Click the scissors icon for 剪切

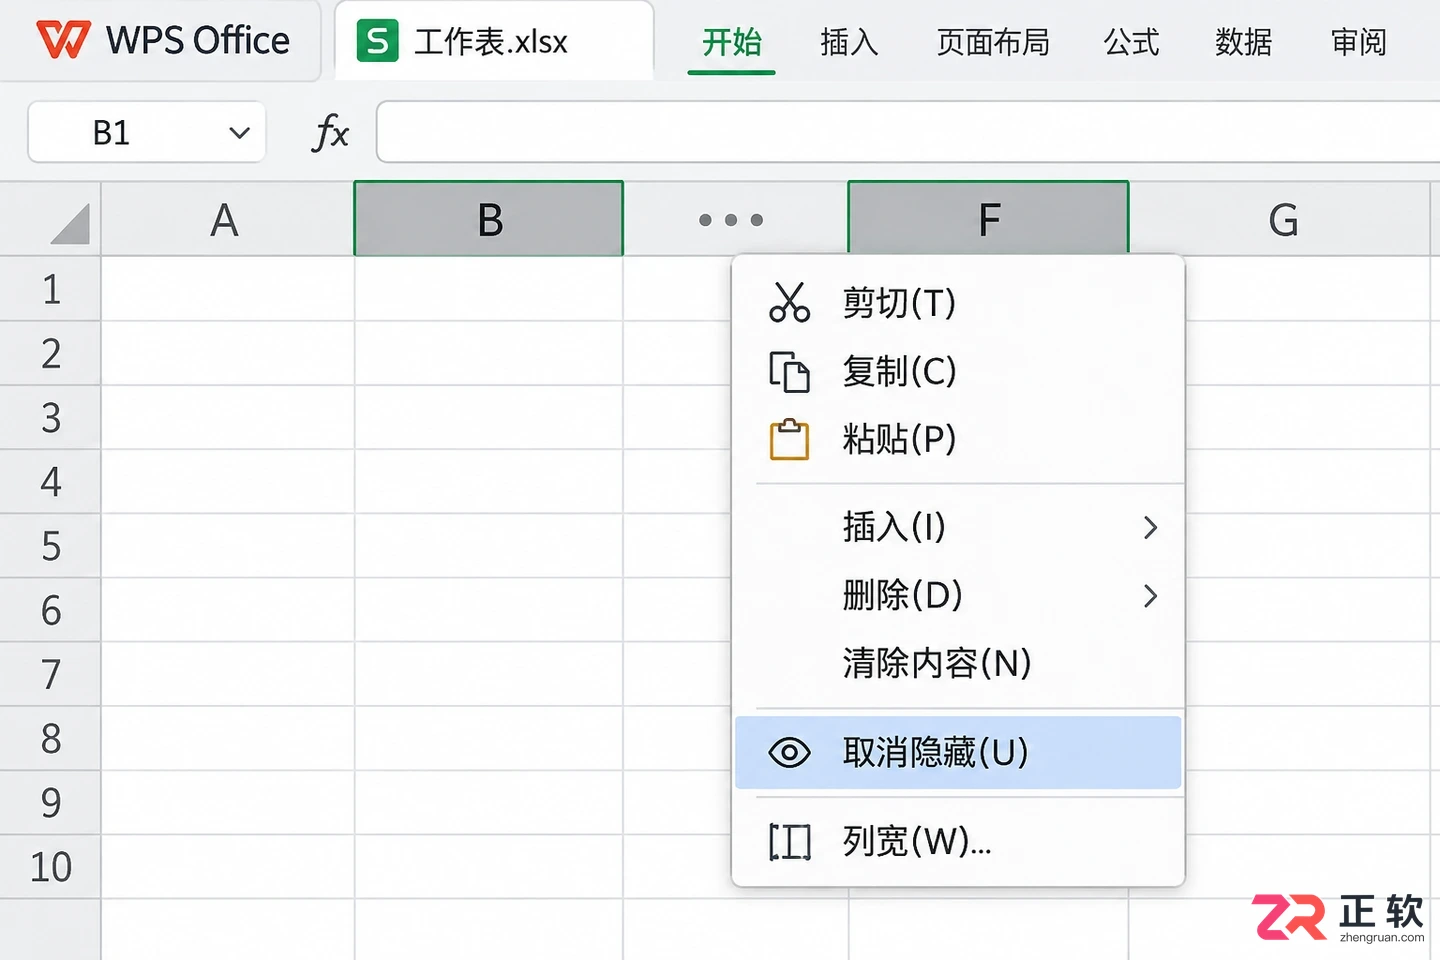point(789,302)
